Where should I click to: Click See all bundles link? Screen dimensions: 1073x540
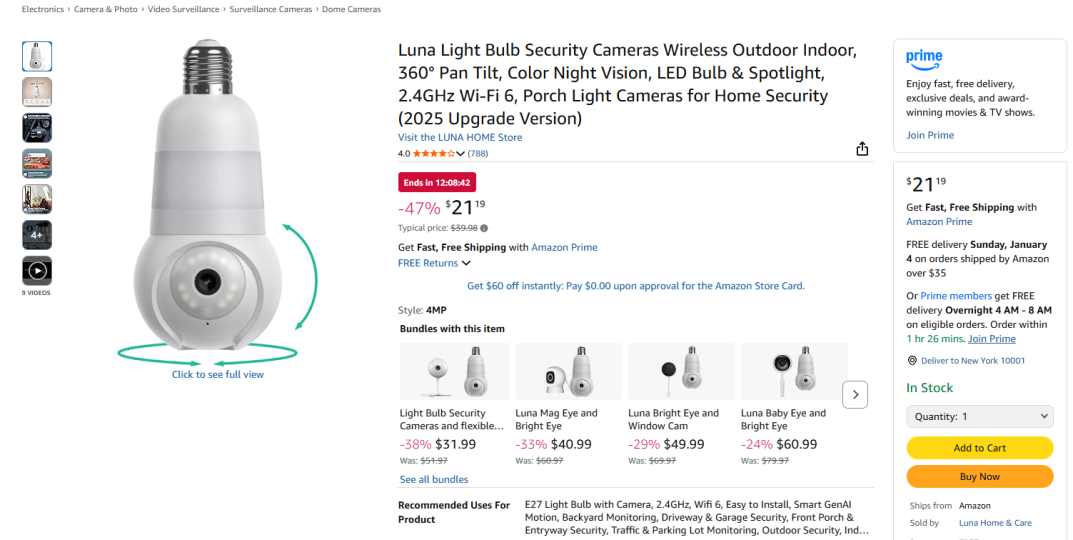434,480
